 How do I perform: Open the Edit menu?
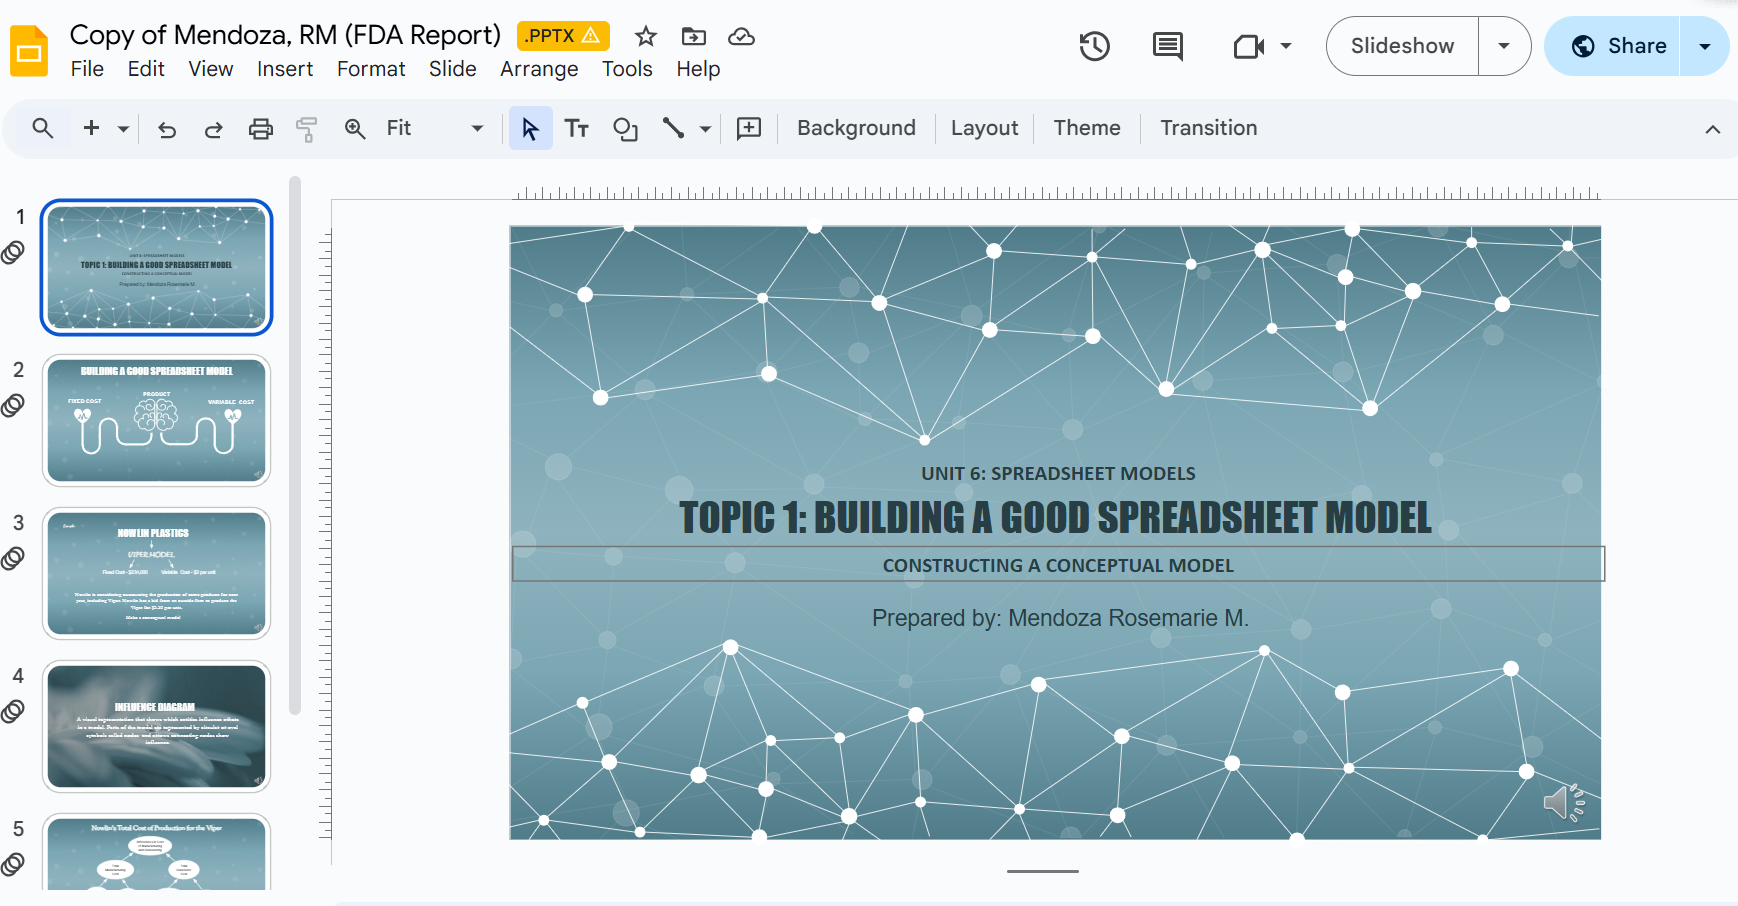tap(146, 69)
